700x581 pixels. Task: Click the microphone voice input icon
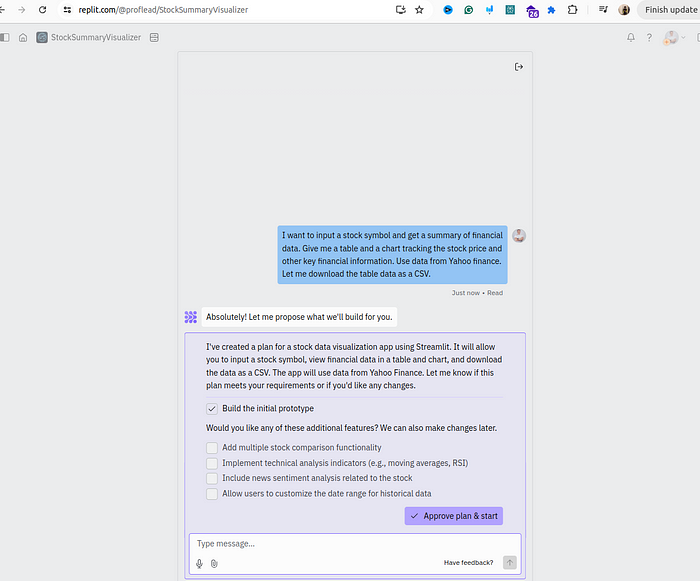click(200, 564)
